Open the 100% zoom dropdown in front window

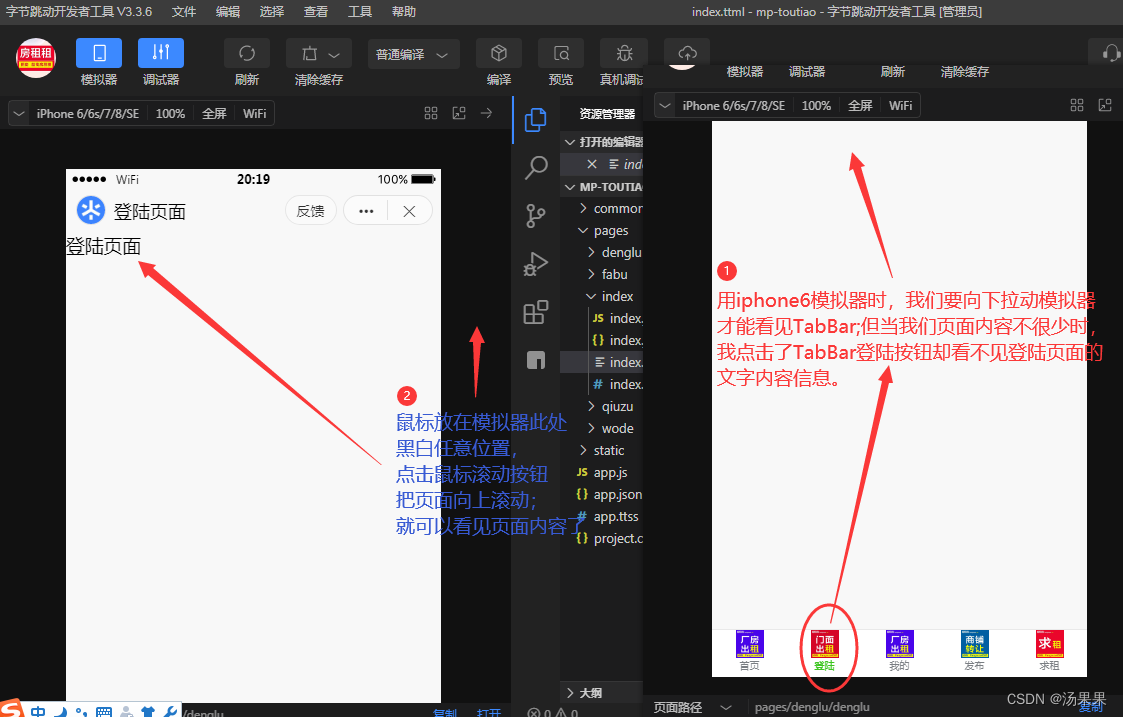(x=816, y=105)
